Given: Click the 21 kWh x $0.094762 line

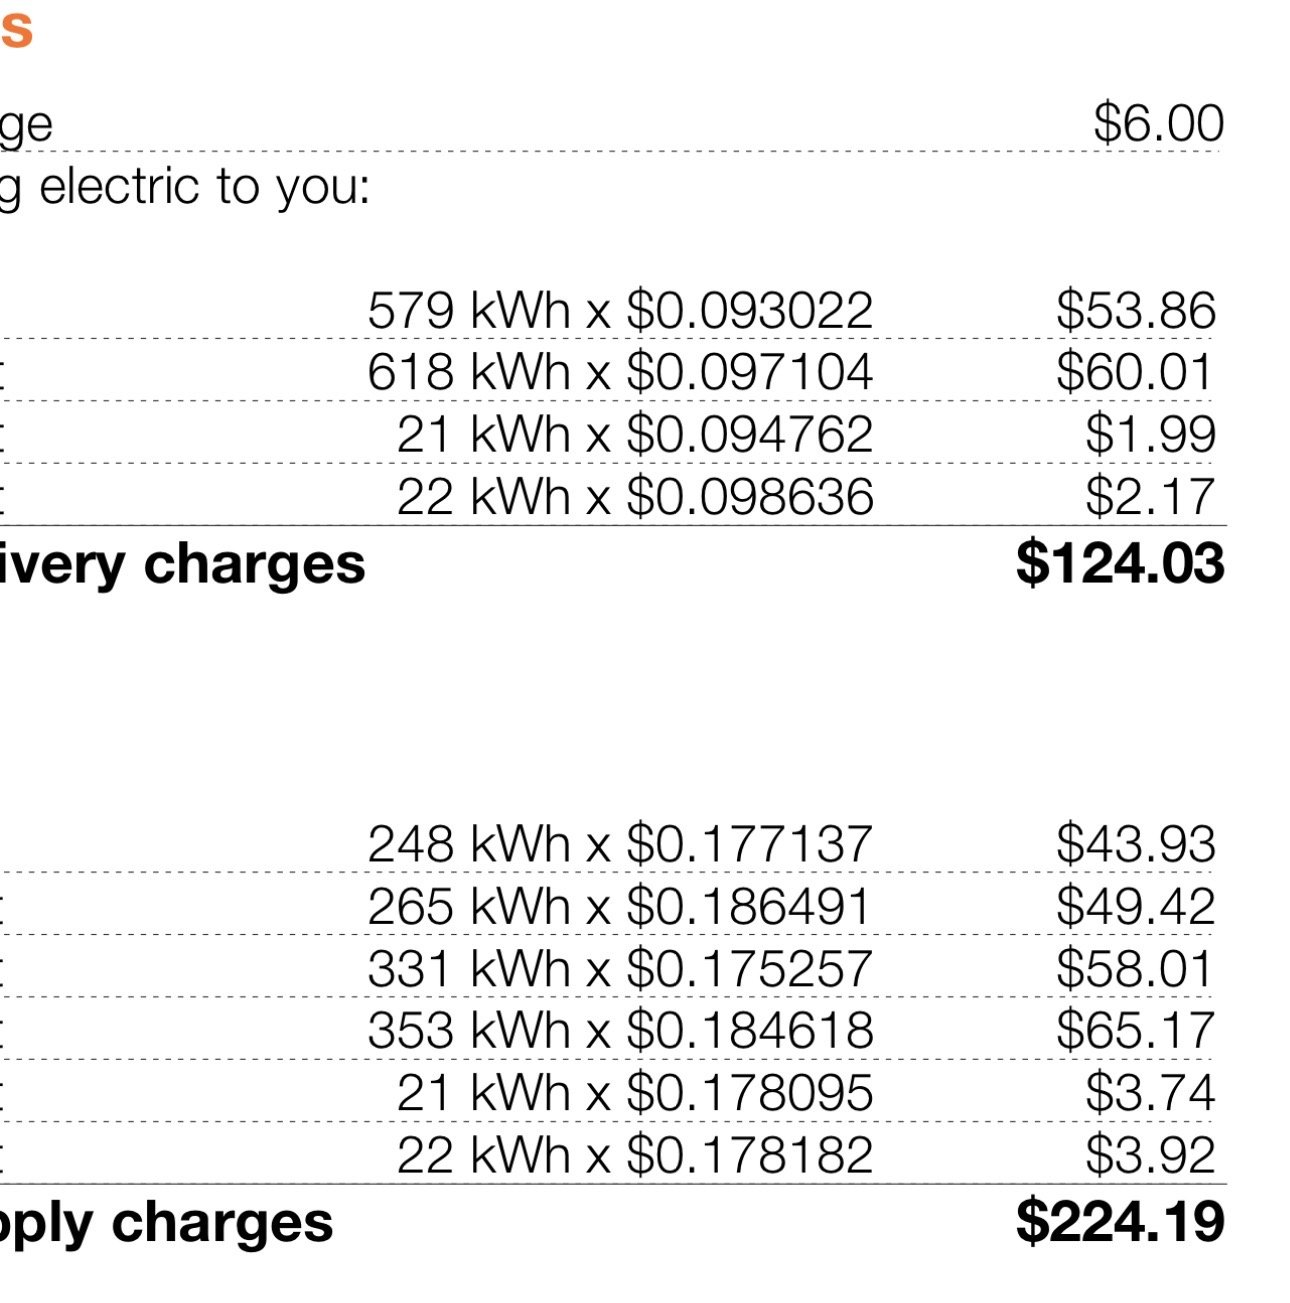Looking at the screenshot, I should coord(635,435).
